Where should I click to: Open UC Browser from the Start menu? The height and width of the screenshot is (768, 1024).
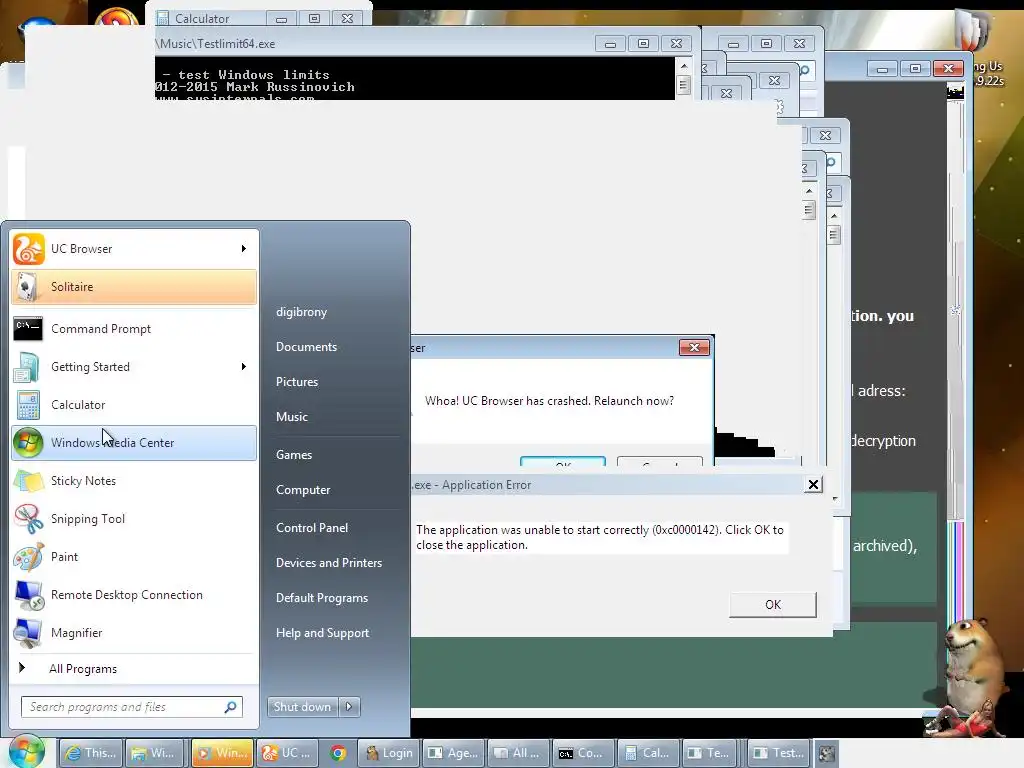pyautogui.click(x=134, y=249)
